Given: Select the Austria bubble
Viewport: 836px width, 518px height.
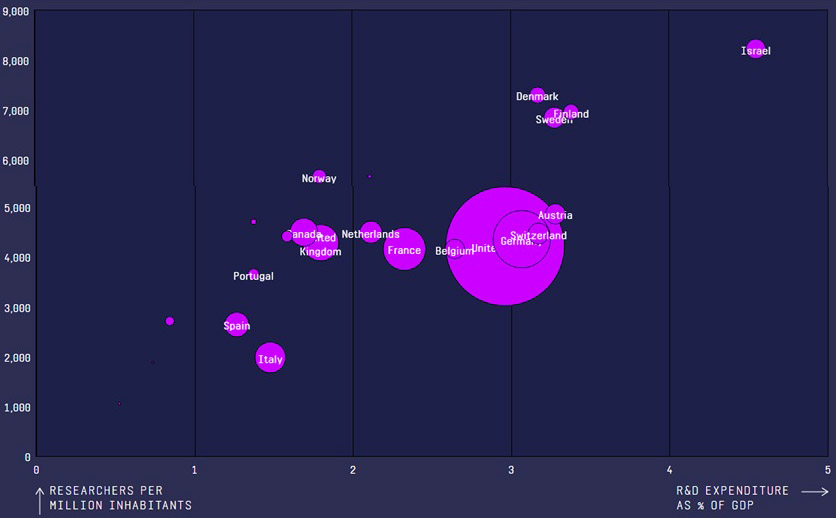Looking at the screenshot, I should point(556,215).
